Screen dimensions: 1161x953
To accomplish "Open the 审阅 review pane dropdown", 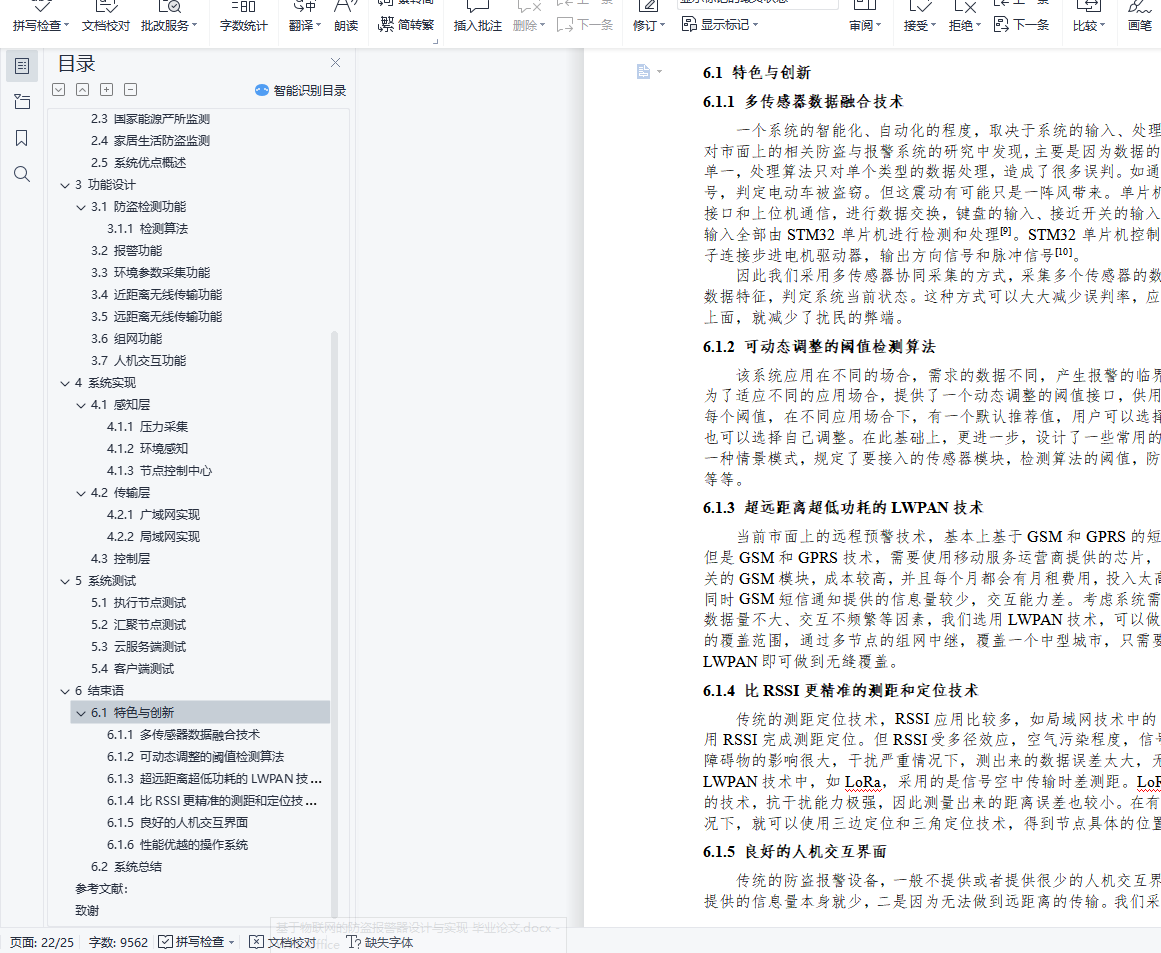I will pyautogui.click(x=865, y=17).
